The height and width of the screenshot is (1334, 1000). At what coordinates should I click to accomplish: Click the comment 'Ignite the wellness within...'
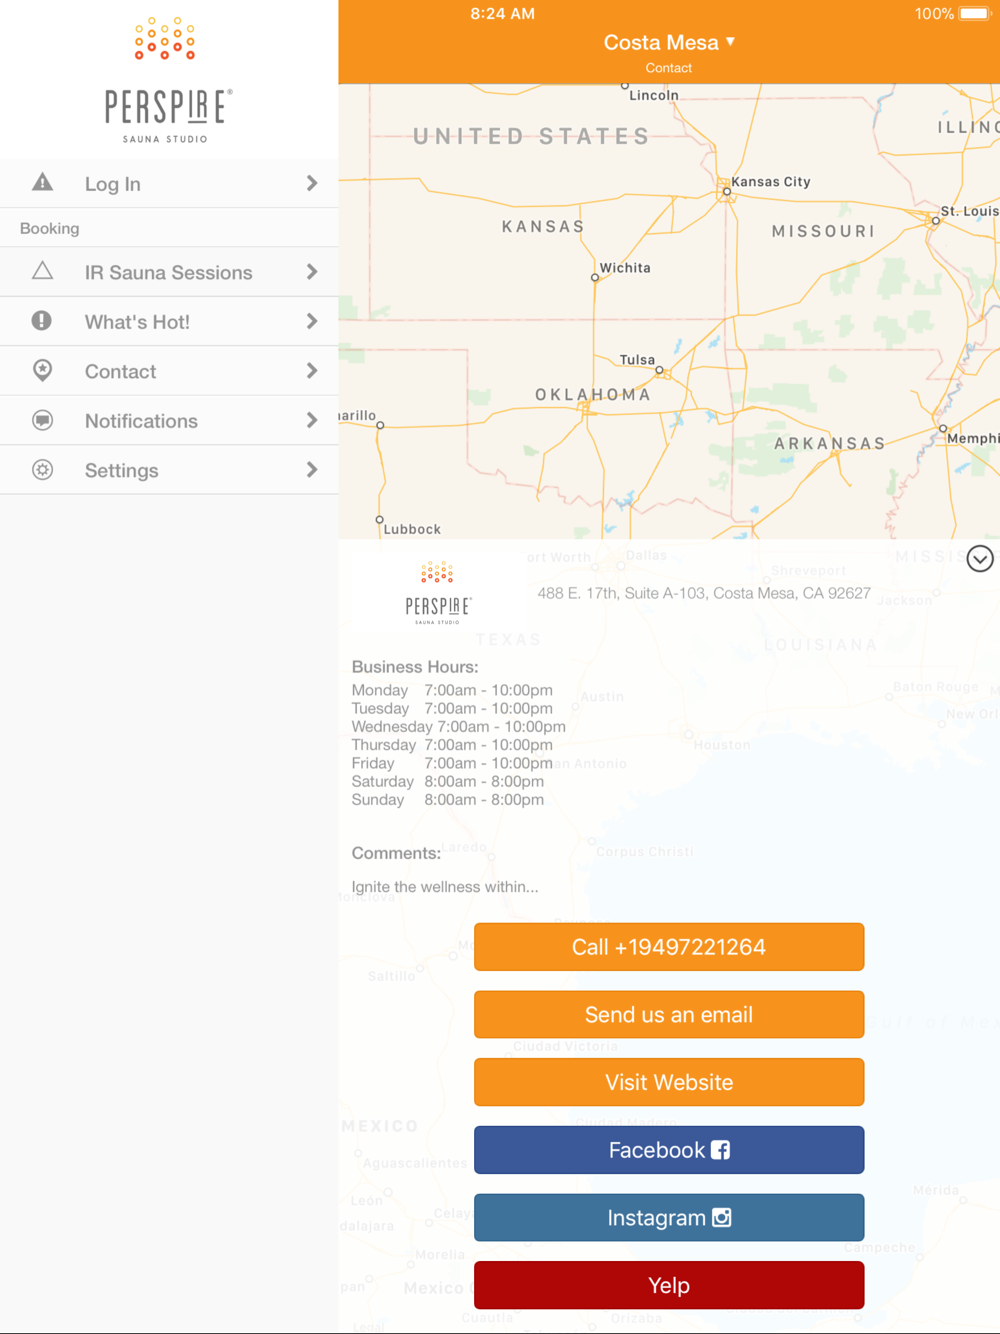tap(445, 887)
